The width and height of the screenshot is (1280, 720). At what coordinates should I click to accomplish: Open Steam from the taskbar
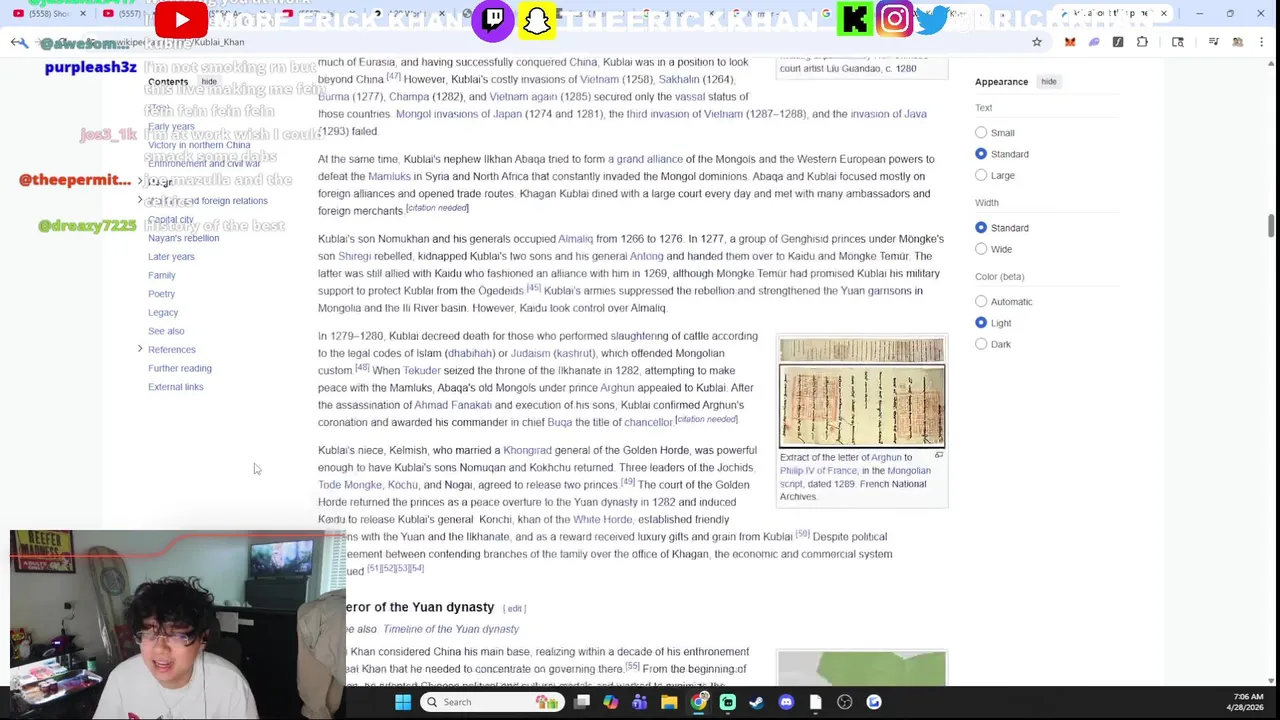coord(756,702)
